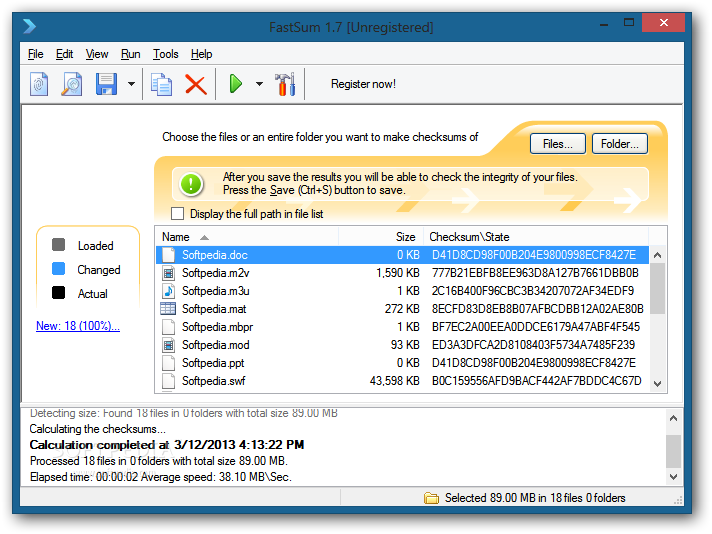Click the copy documents toolbar icon
Image resolution: width=712 pixels, height=534 pixels.
(162, 84)
